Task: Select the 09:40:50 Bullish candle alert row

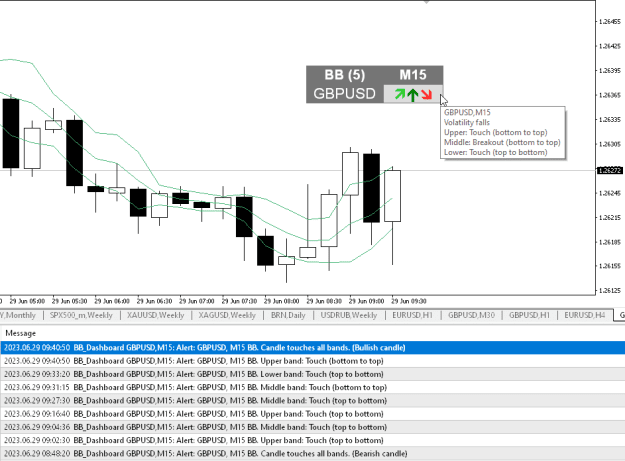Action: [x=312, y=347]
